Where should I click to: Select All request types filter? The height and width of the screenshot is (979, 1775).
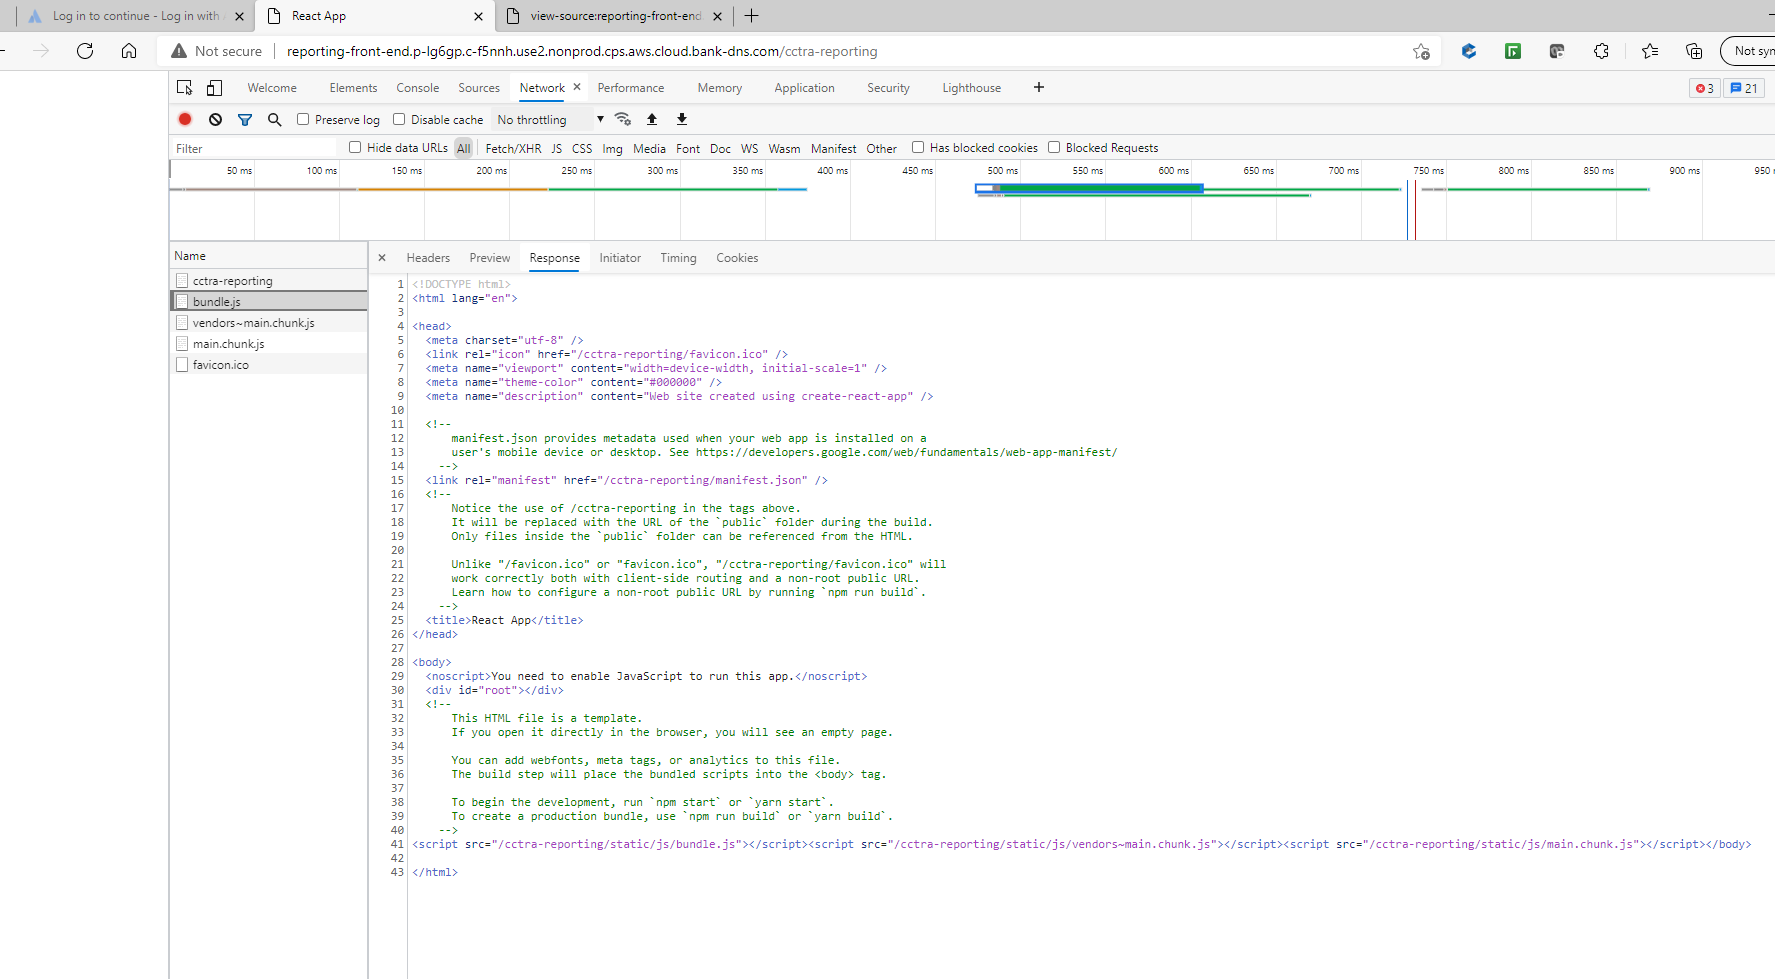(463, 148)
